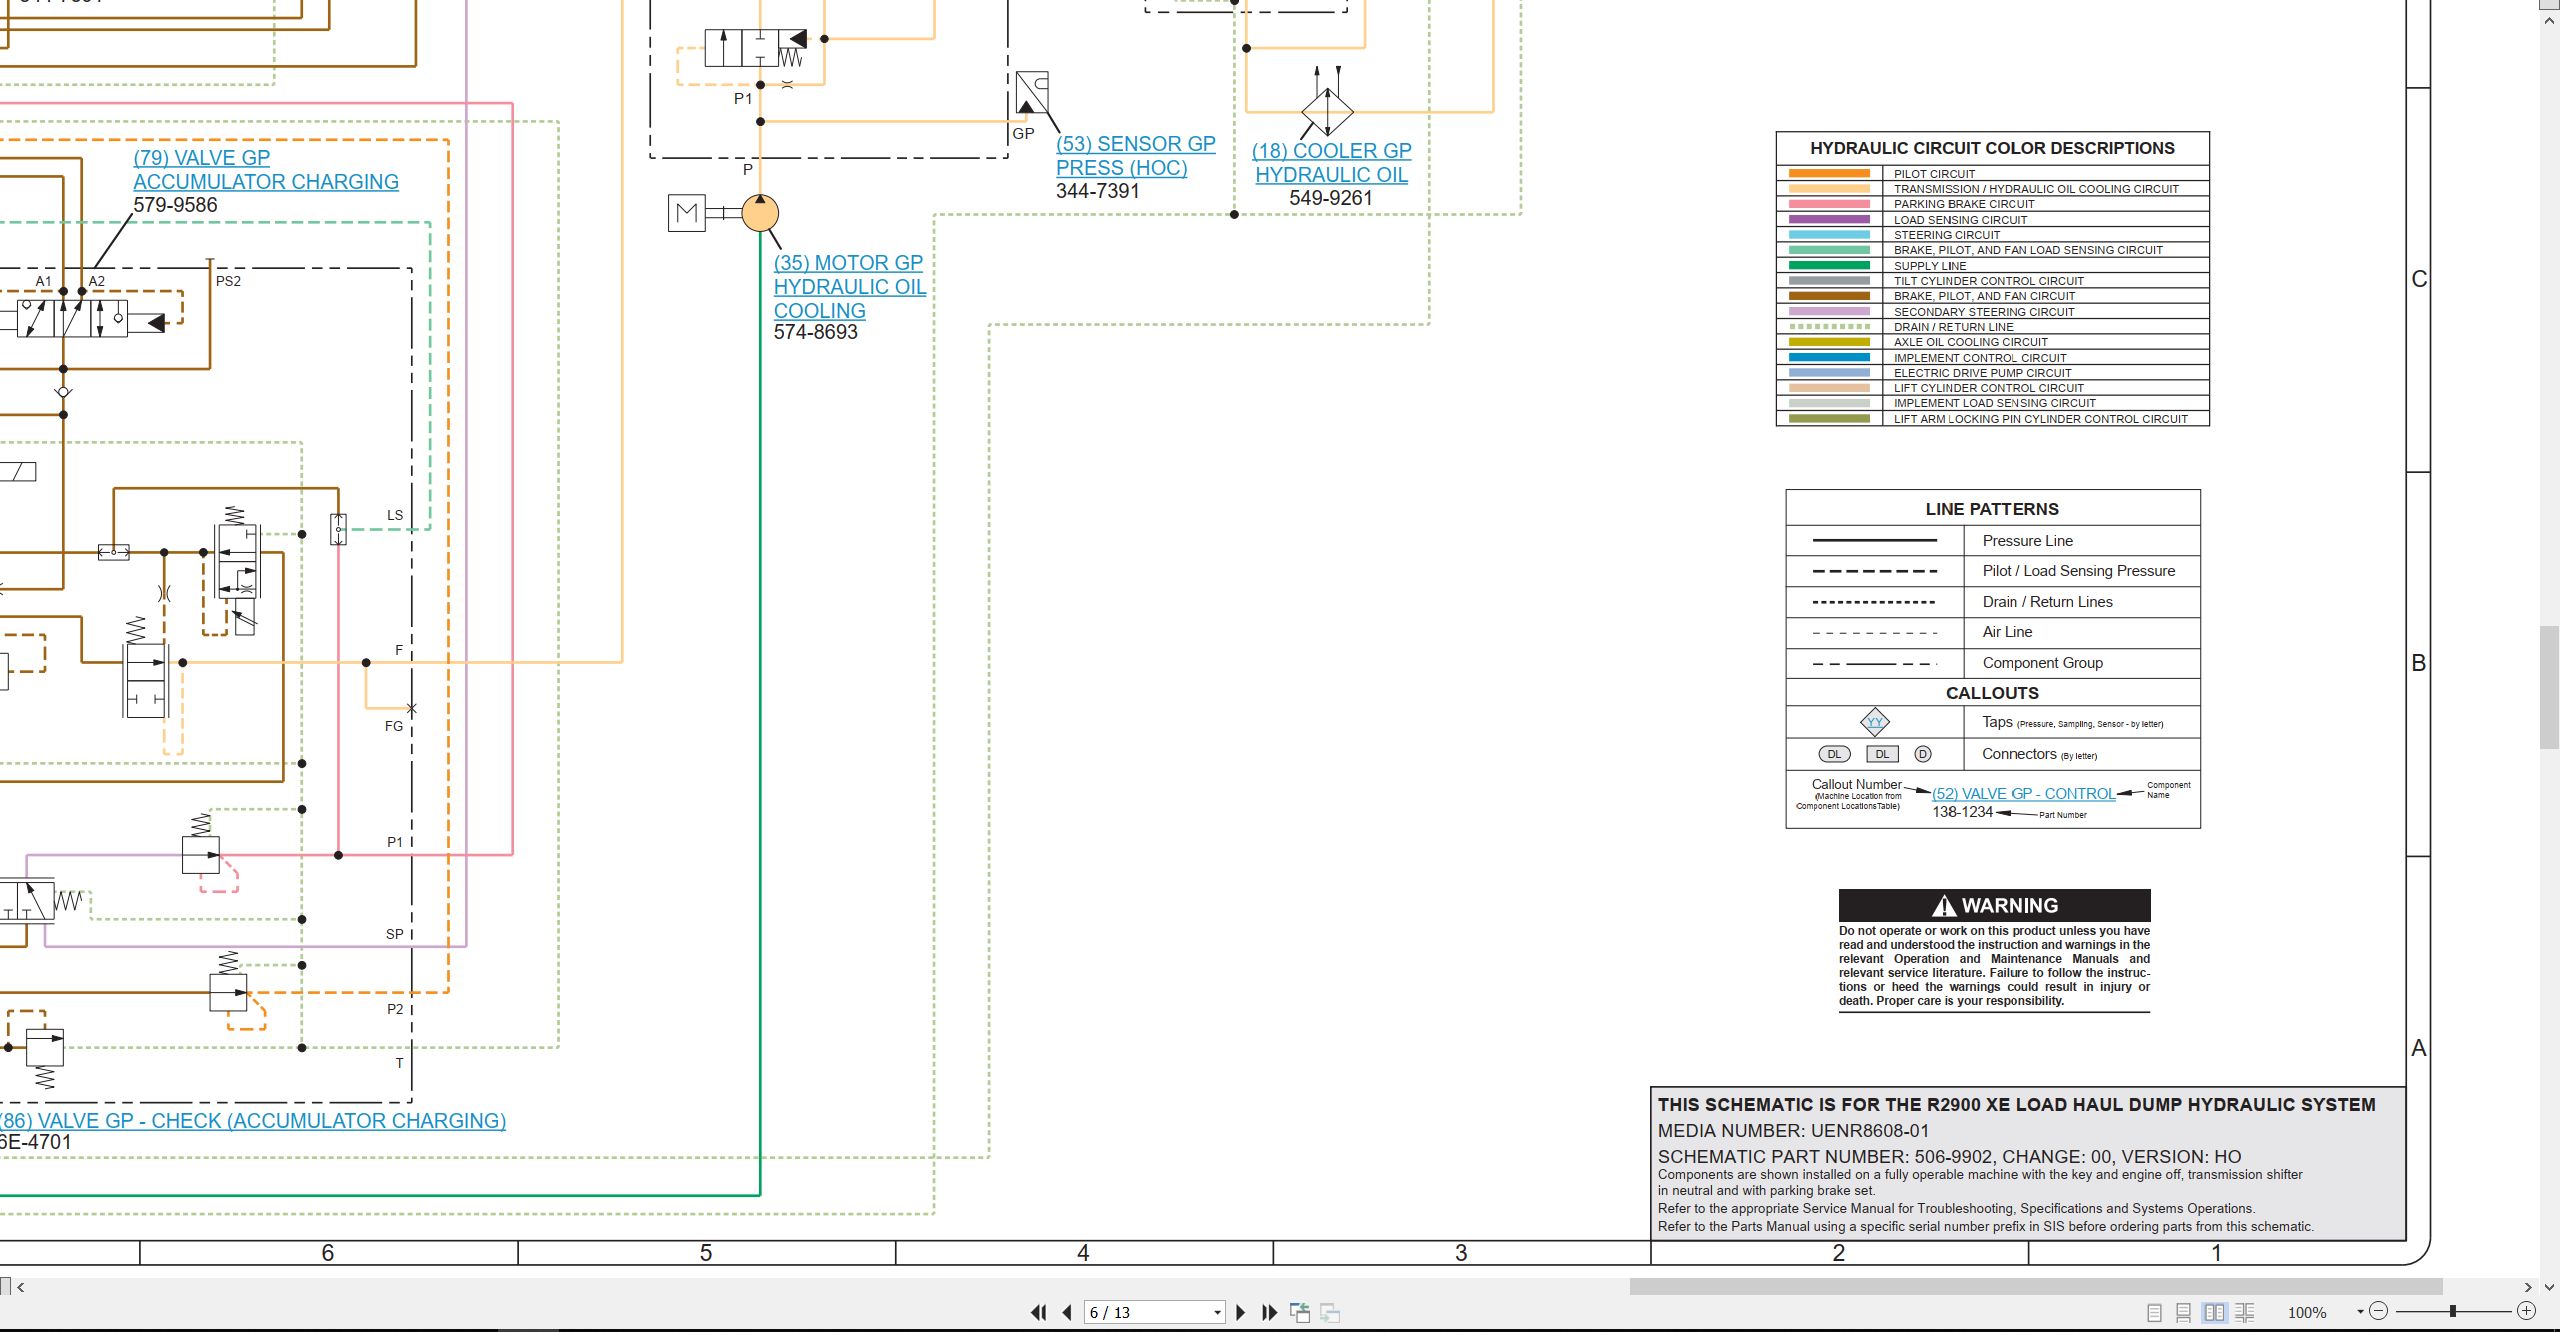2560x1332 pixels.
Task: Click grid row marker C
Action: pos(2419,279)
